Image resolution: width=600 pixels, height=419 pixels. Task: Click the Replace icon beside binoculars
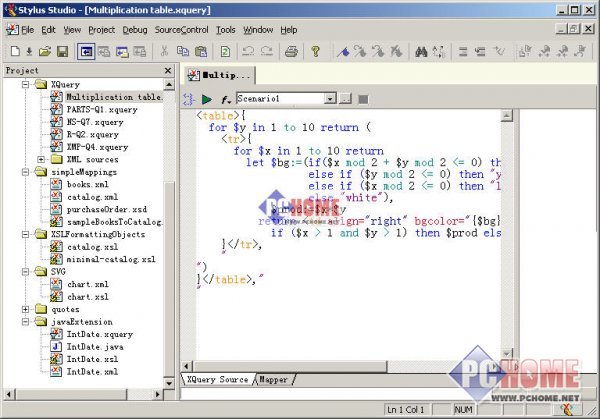pos(439,51)
